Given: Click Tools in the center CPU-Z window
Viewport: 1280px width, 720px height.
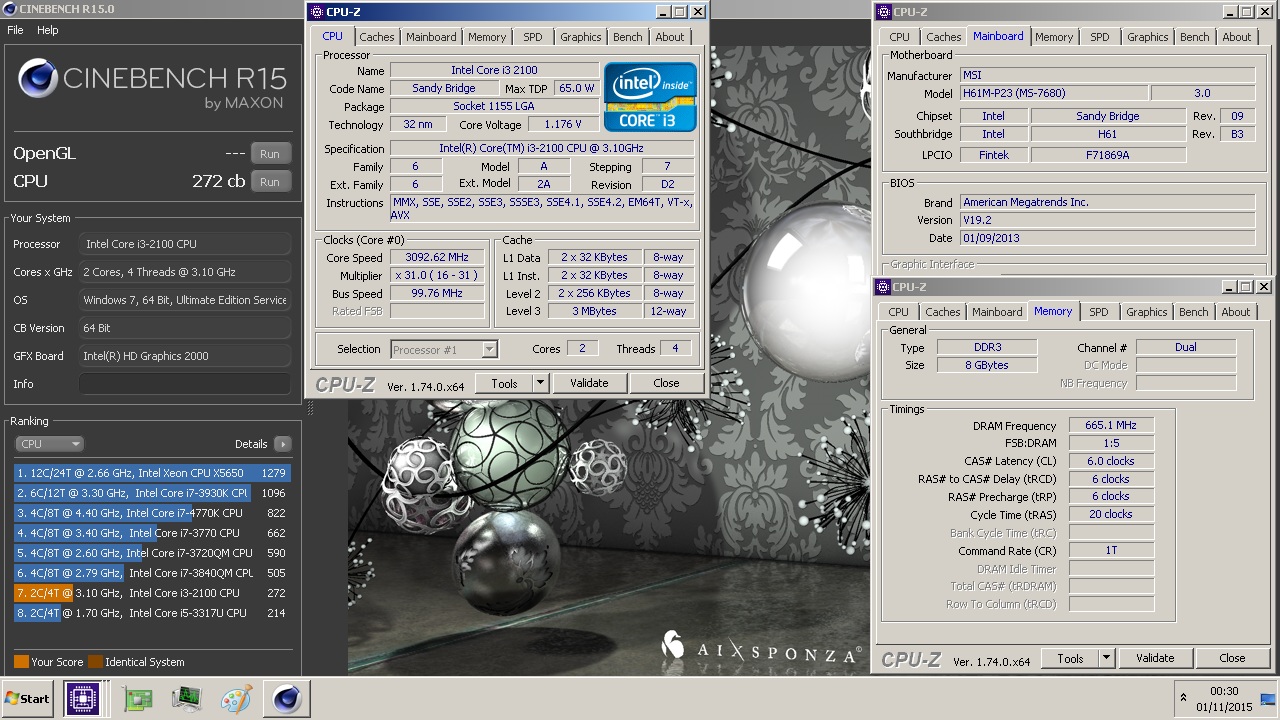Looking at the screenshot, I should pos(504,383).
